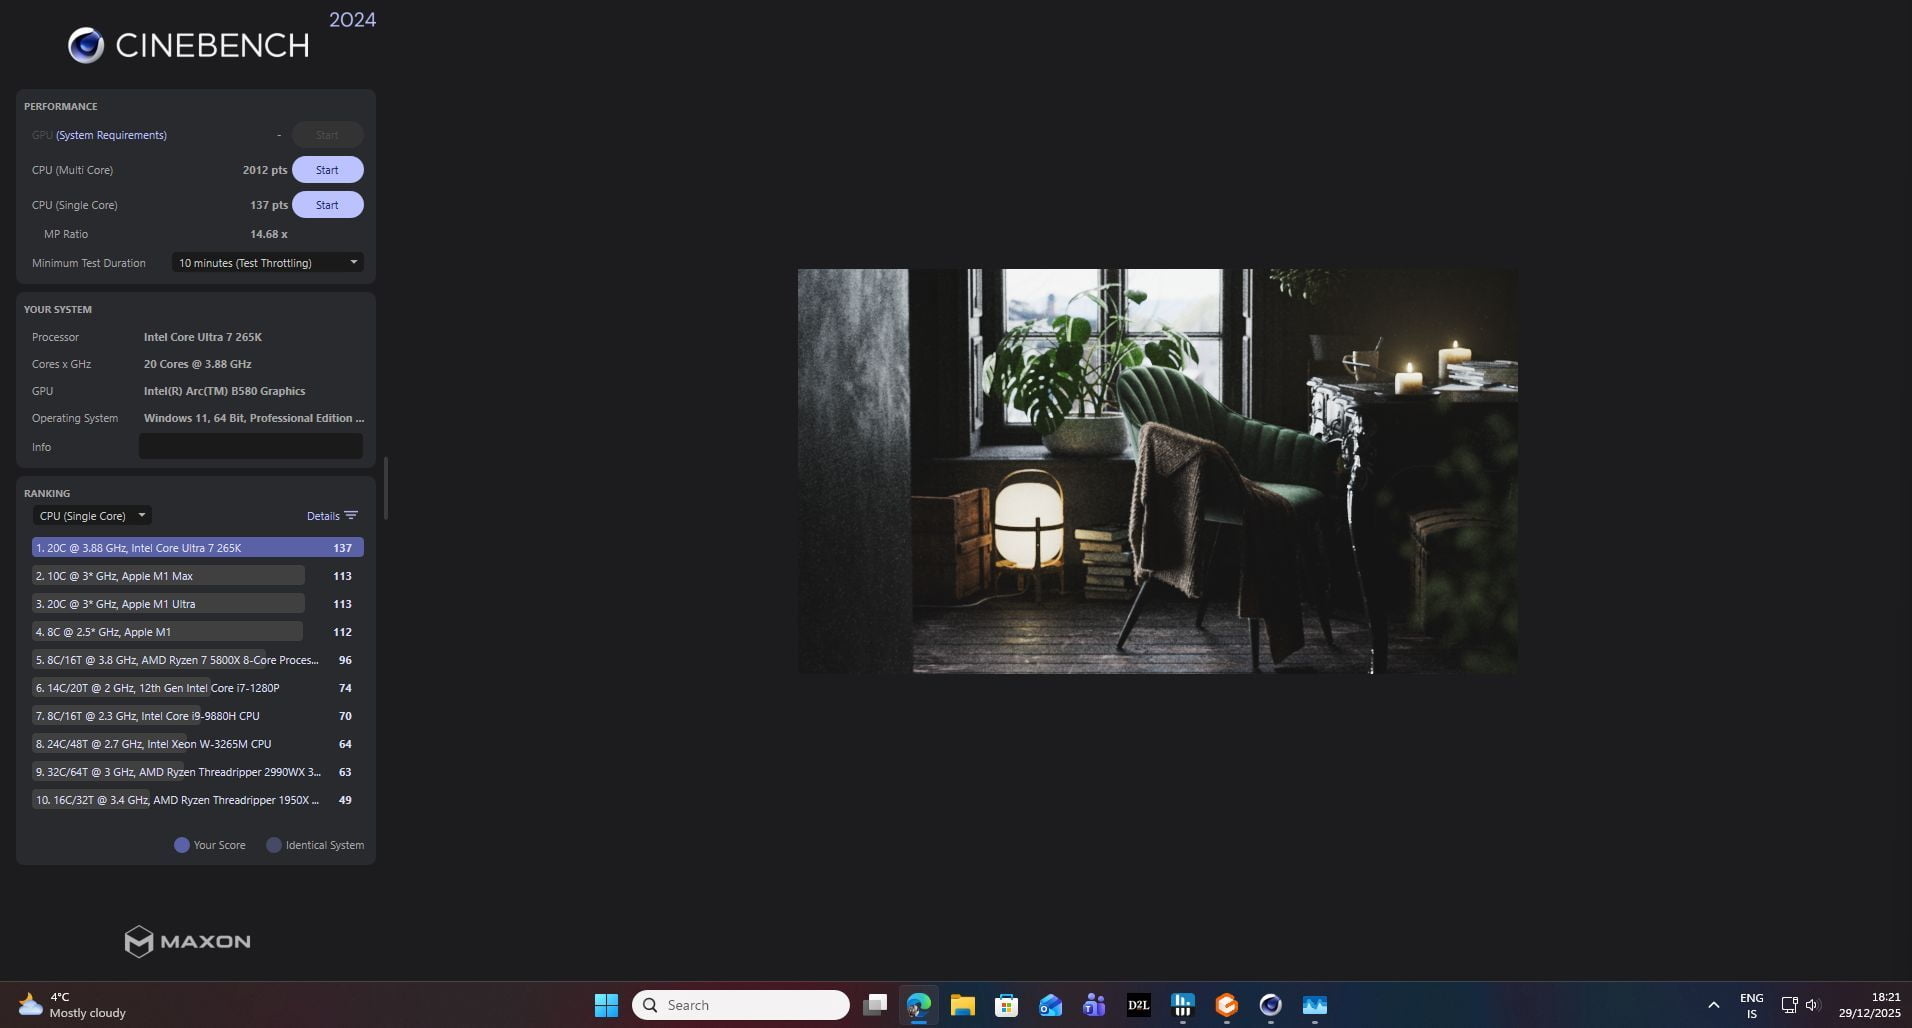Select the 8C Apple M1 ranking row
The width and height of the screenshot is (1912, 1028).
pos(197,632)
